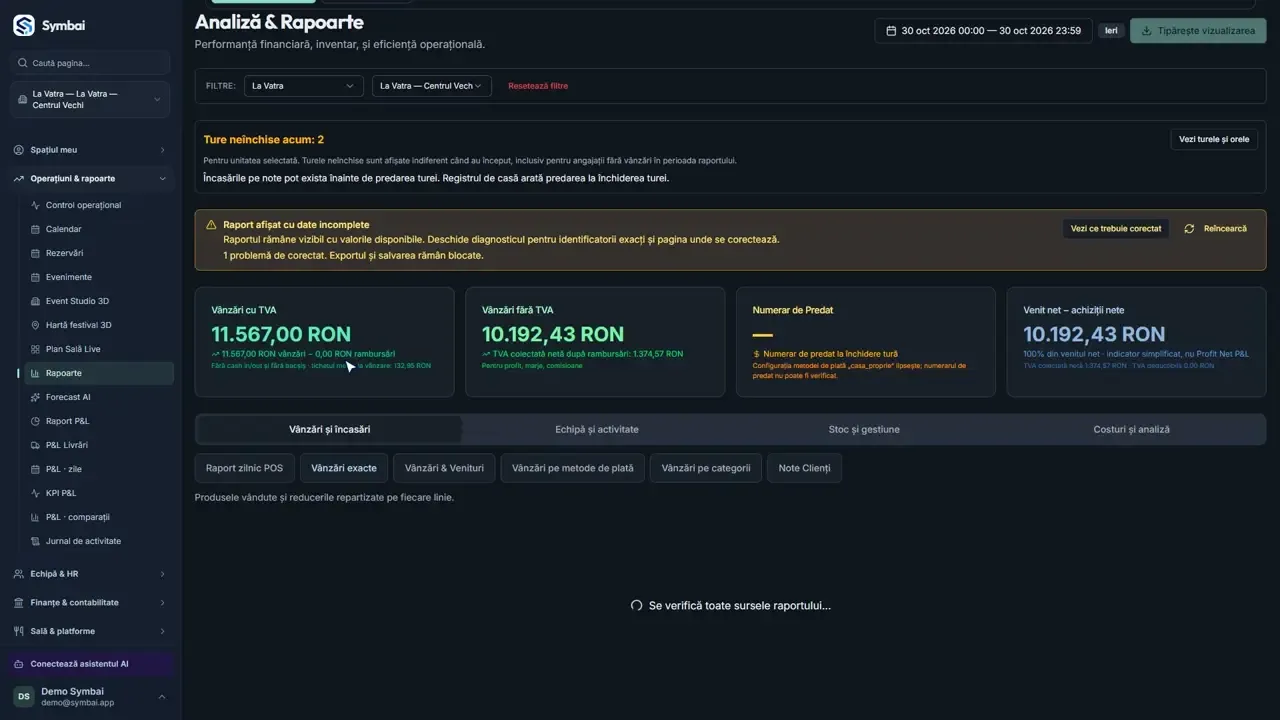Open the Vânzări pe categorii sub-tab
This screenshot has height=720, width=1280.
point(706,468)
